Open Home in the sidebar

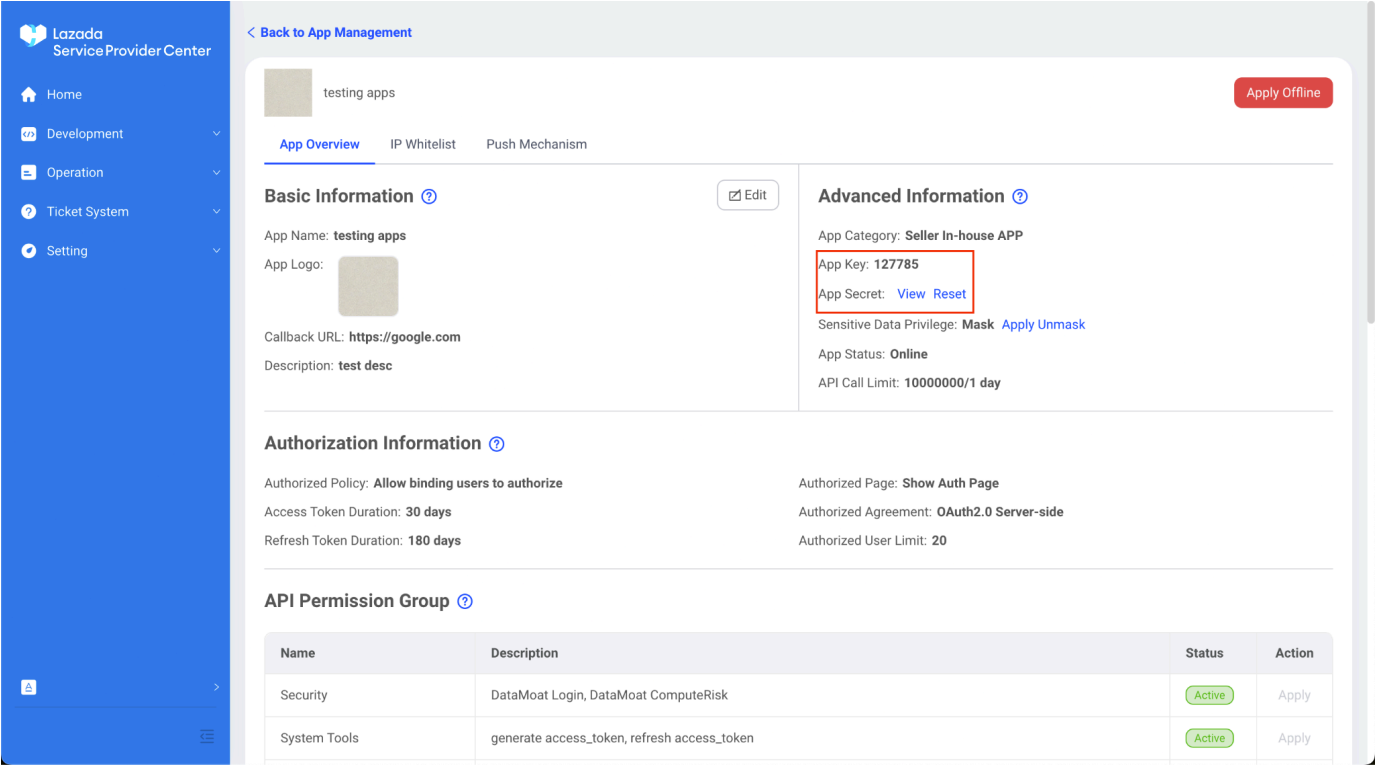click(x=64, y=95)
